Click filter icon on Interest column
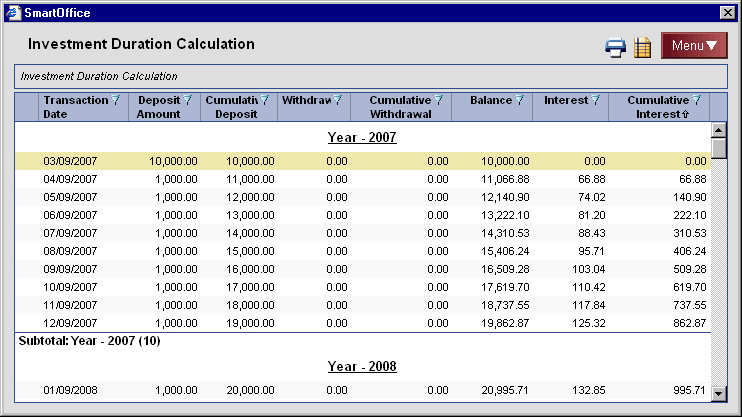This screenshot has width=742, height=418. pos(596,100)
